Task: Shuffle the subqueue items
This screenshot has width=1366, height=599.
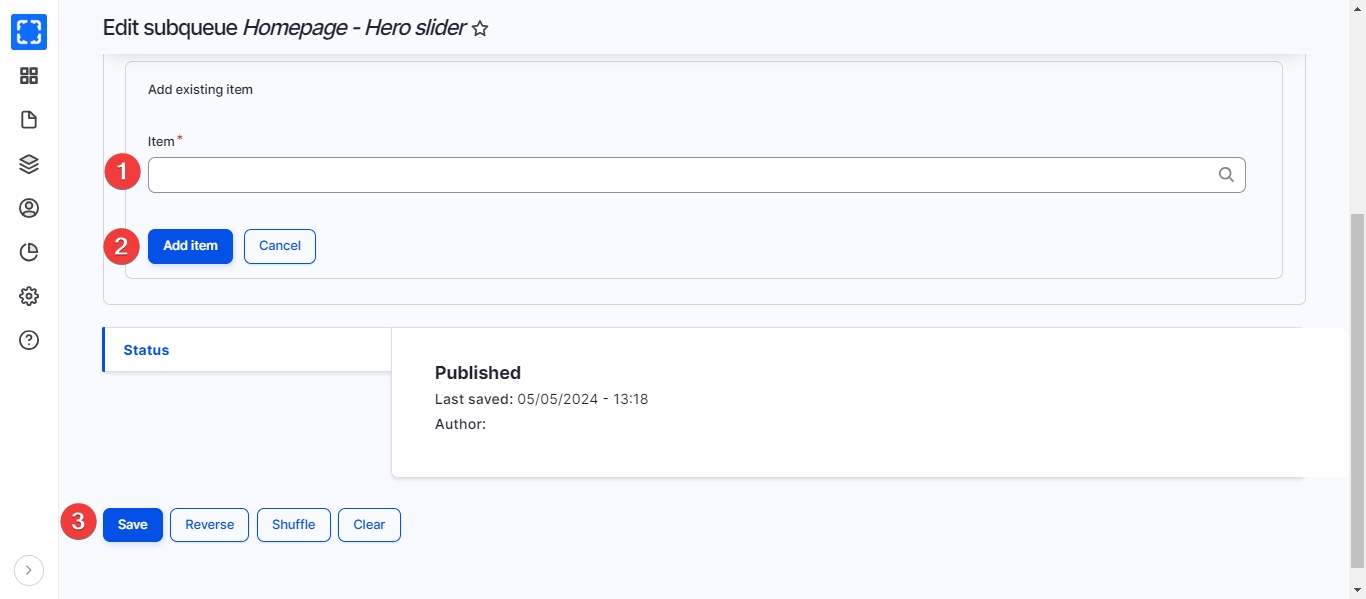Action: click(294, 525)
